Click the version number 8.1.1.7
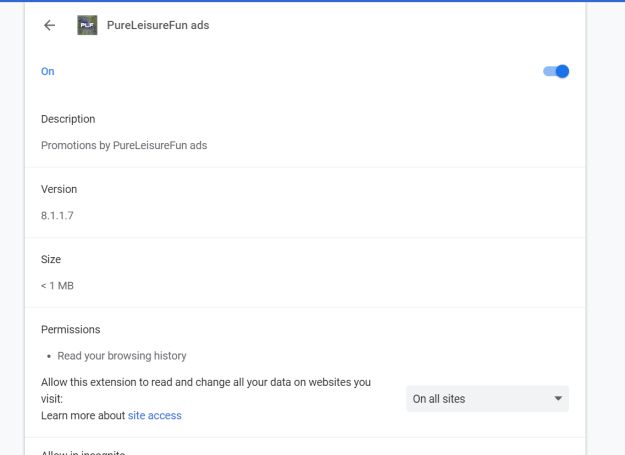Screen dimensions: 625x455 [x=59, y=215]
